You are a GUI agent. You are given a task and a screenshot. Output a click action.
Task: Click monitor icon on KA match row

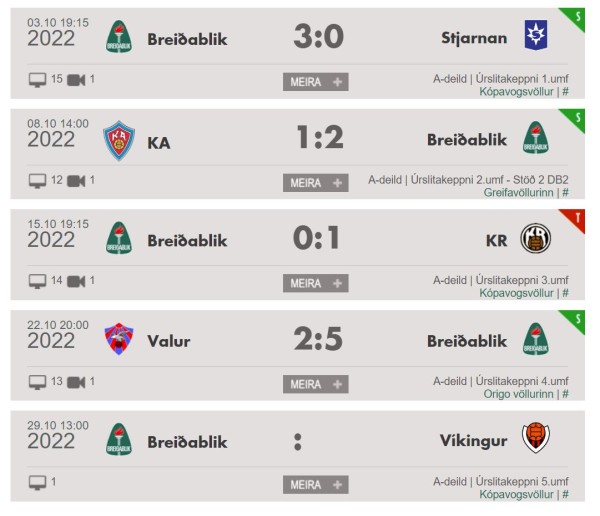(38, 181)
